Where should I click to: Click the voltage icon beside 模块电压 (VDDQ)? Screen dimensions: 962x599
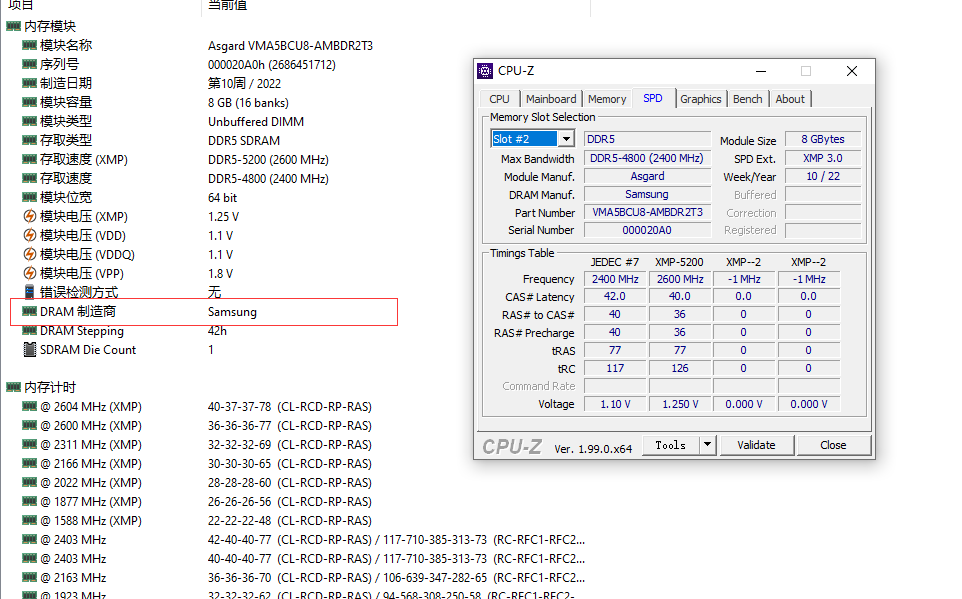(29, 254)
